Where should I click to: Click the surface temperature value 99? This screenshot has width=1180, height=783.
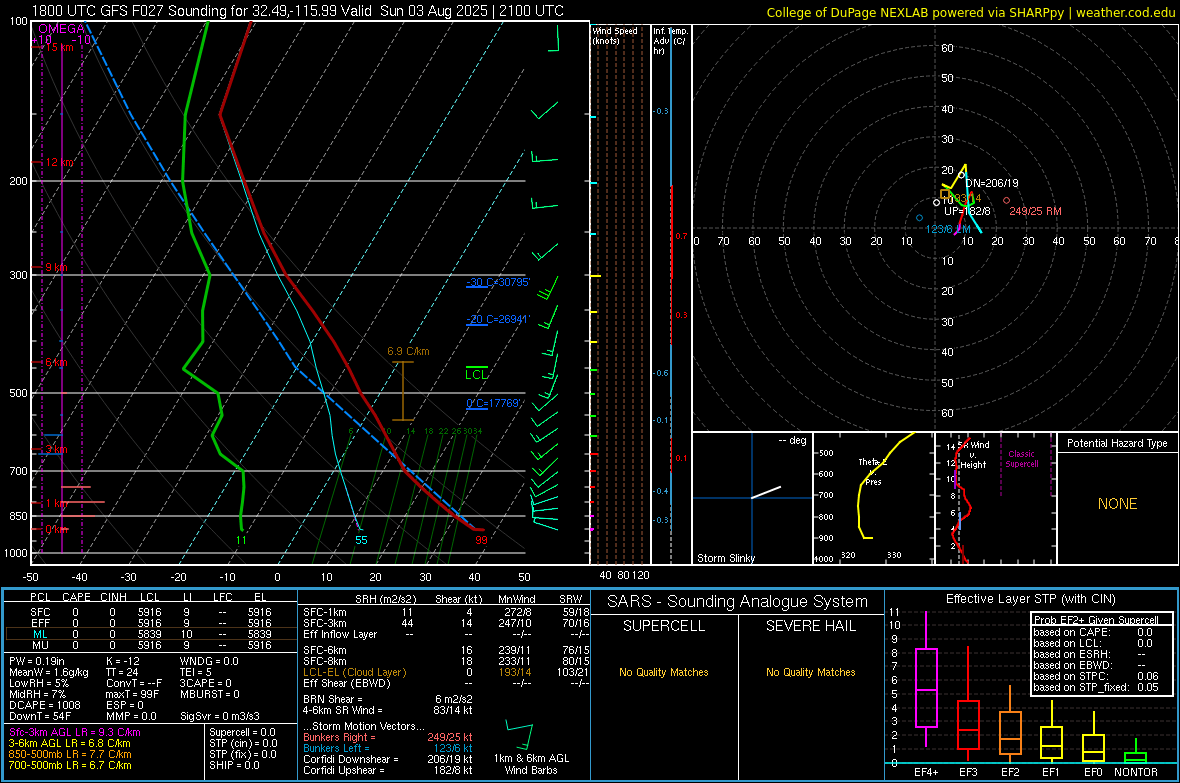pyautogui.click(x=482, y=540)
